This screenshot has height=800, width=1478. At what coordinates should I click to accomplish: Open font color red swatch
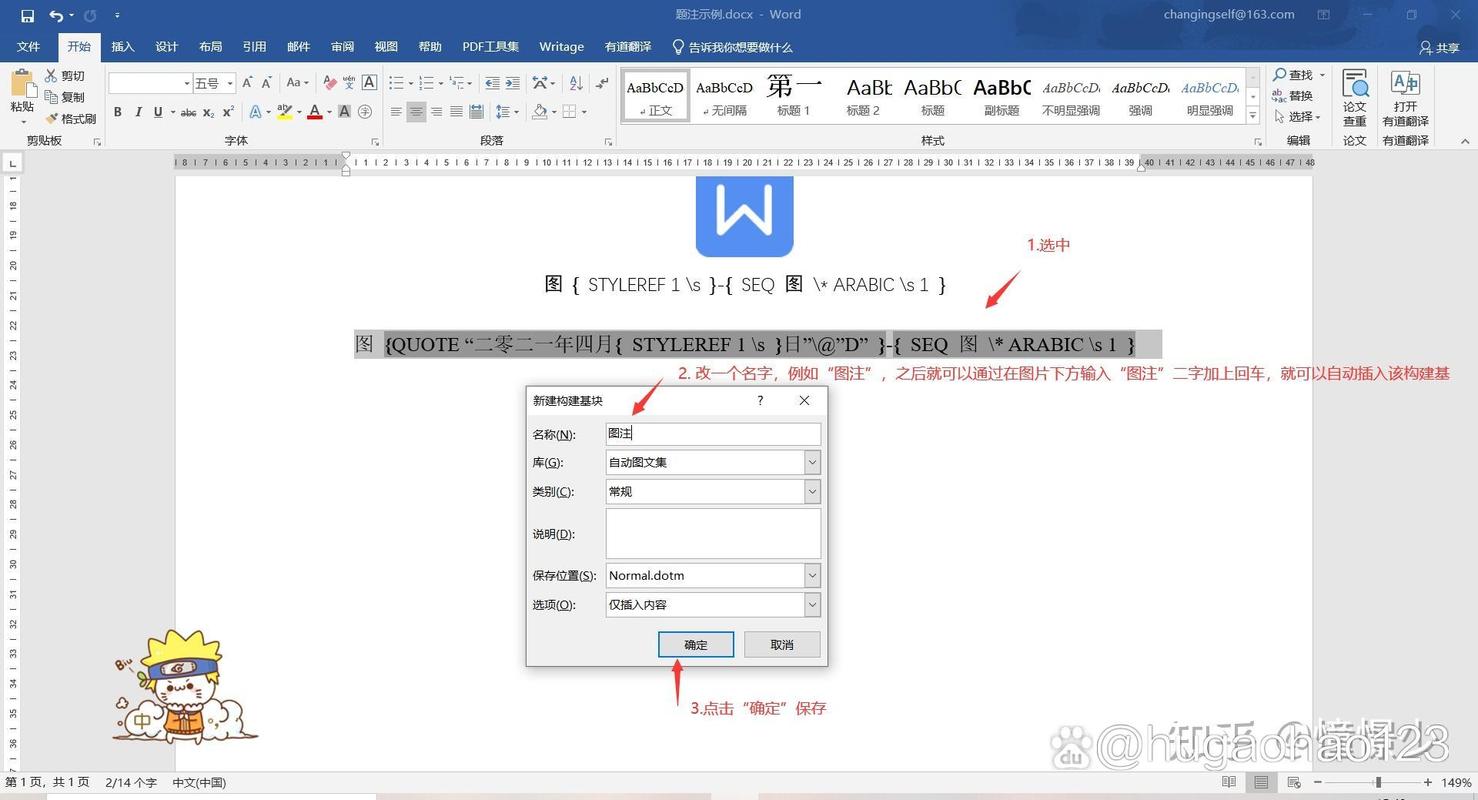point(315,112)
